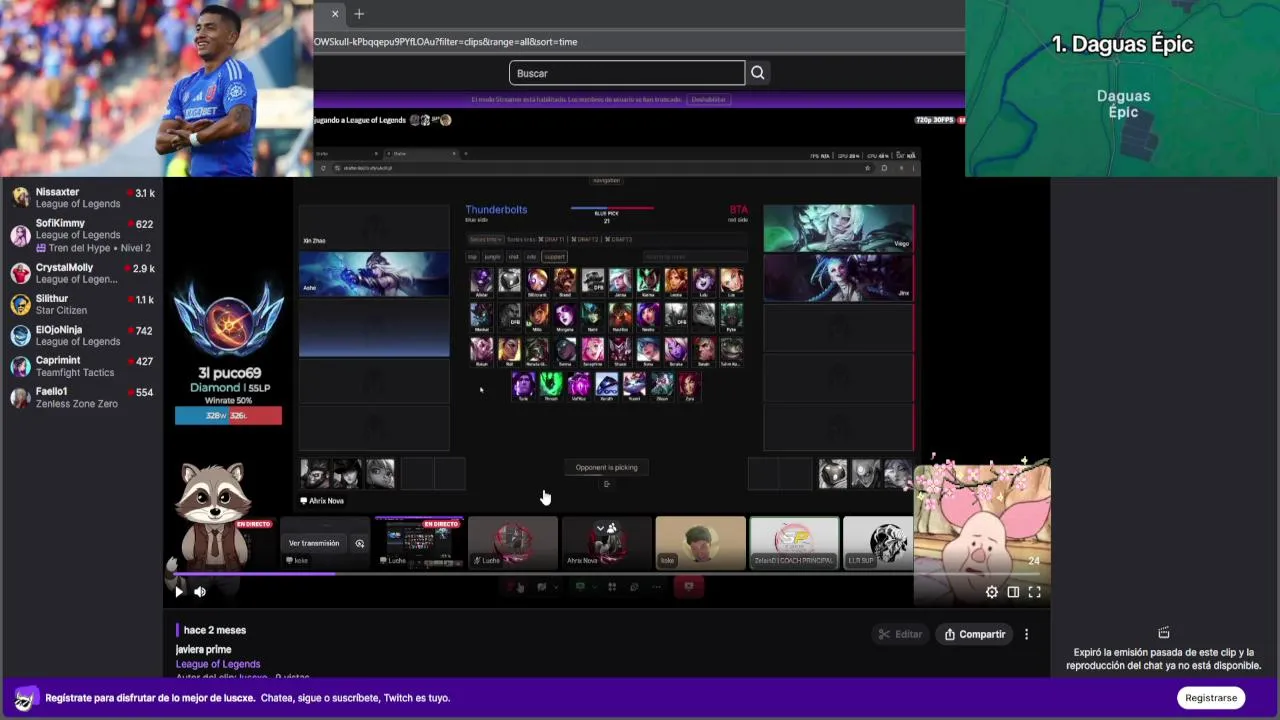
Task: Pick the Alistar champion icon
Action: (482, 281)
